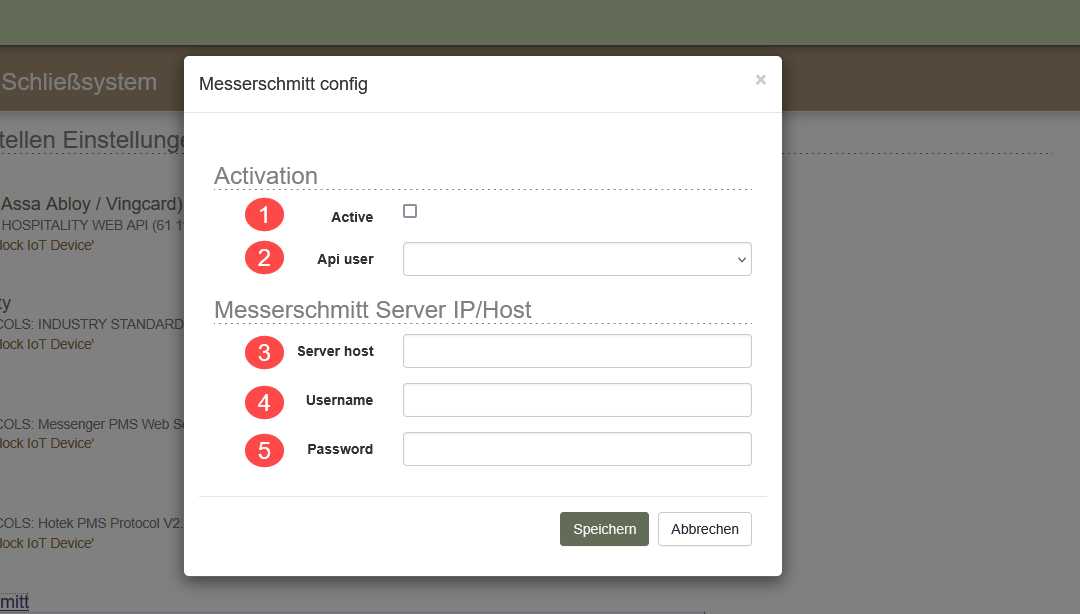Click the 'Password' label

click(x=340, y=449)
